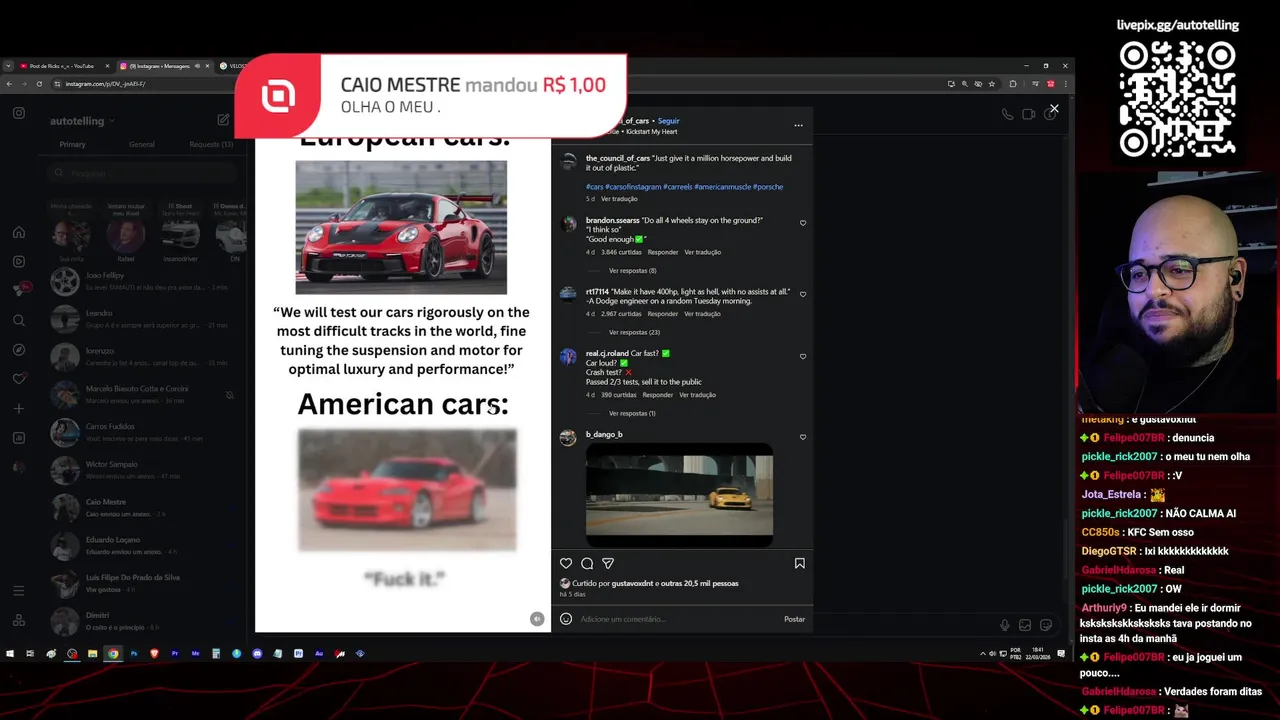
Task: Open Reels in Instagram sidebar
Action: click(x=19, y=262)
